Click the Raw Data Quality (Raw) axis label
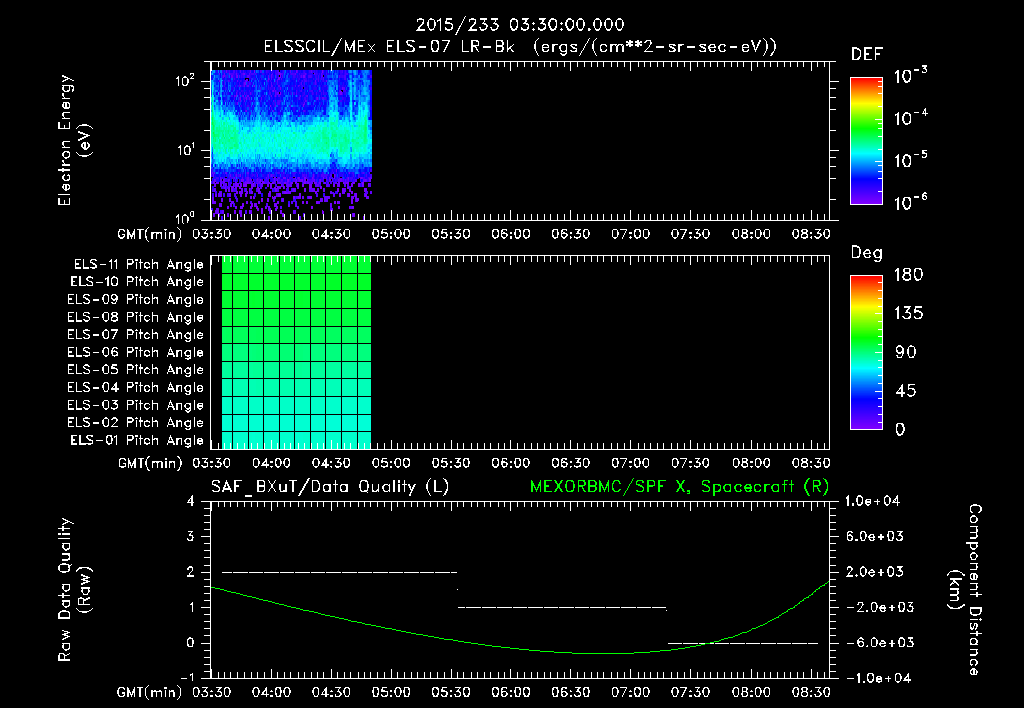The image size is (1024, 708). click(74, 590)
